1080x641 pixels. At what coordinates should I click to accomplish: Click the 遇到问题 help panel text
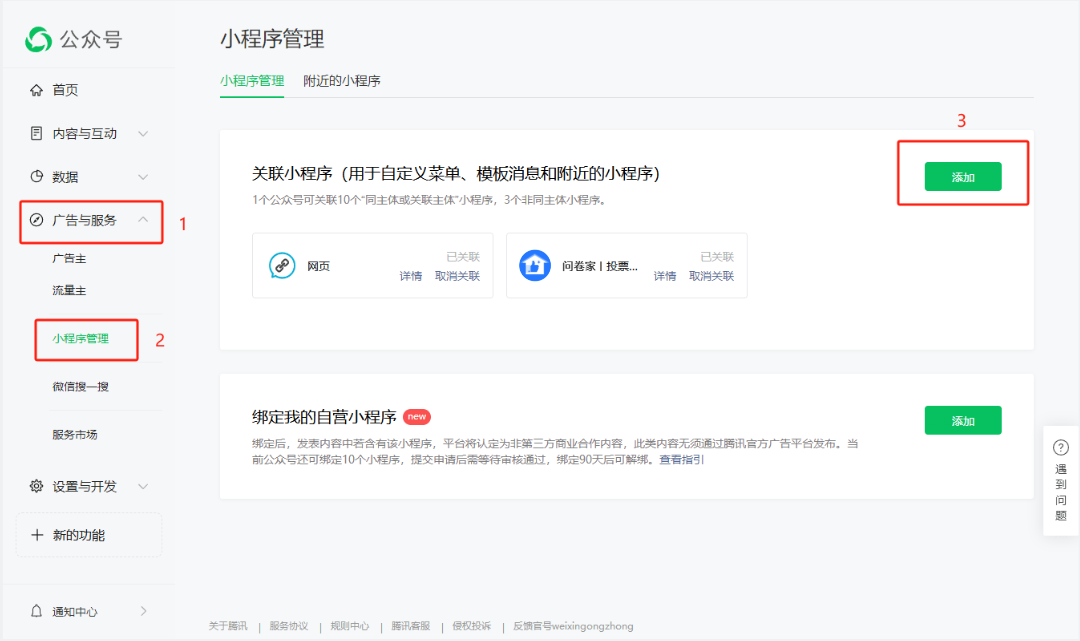[1061, 492]
